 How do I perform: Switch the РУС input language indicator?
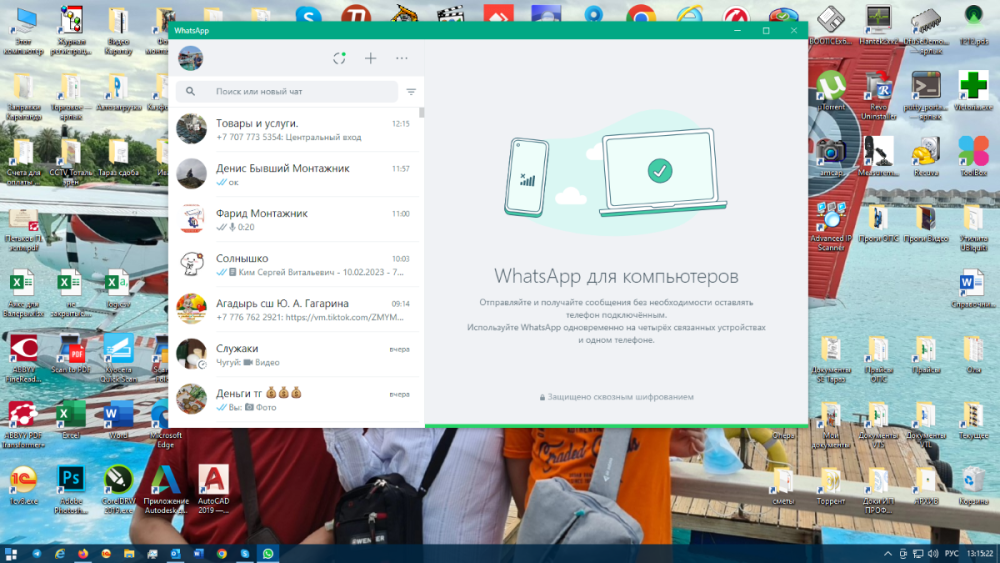952,553
